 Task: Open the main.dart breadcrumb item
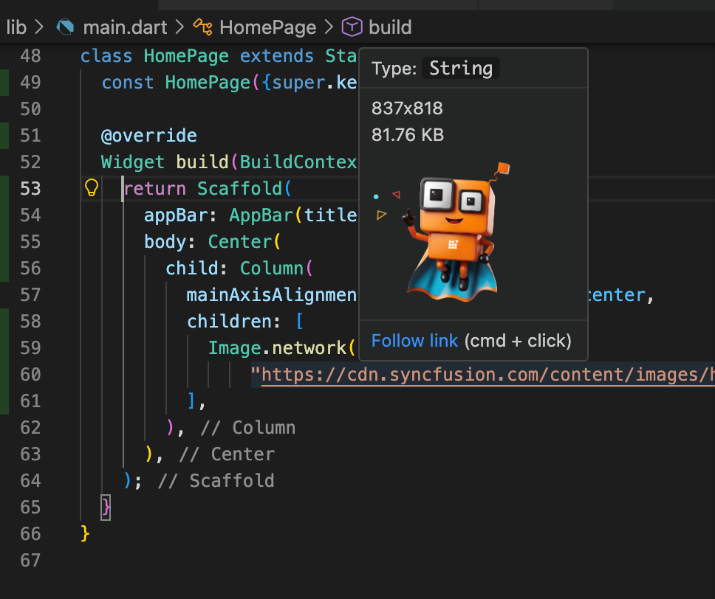tap(118, 27)
